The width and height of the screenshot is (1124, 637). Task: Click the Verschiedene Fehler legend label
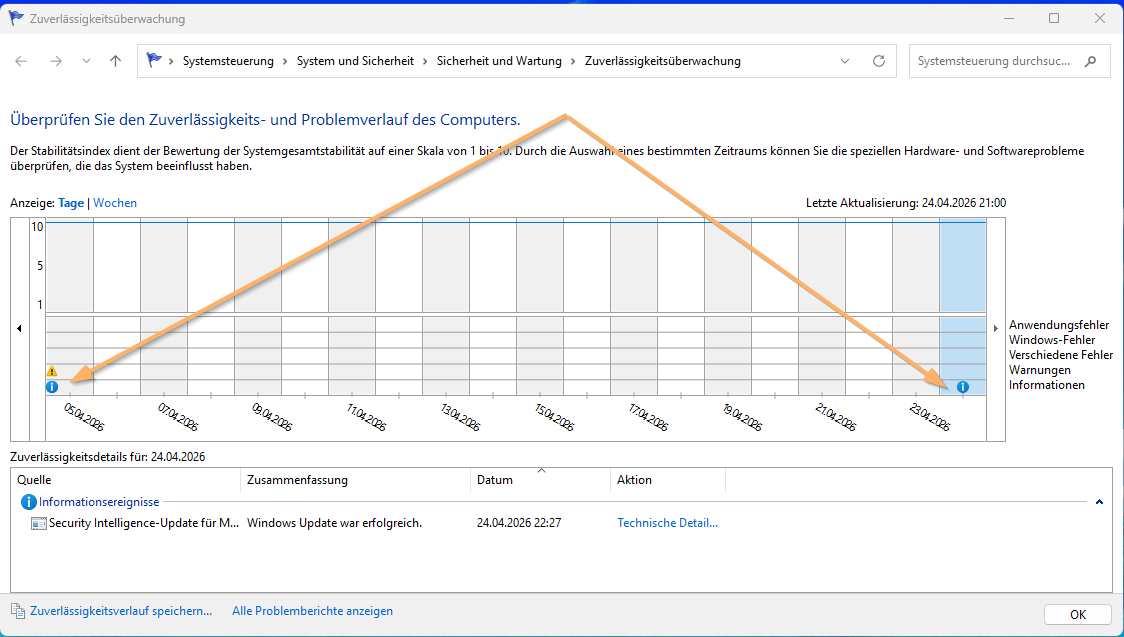(1061, 355)
